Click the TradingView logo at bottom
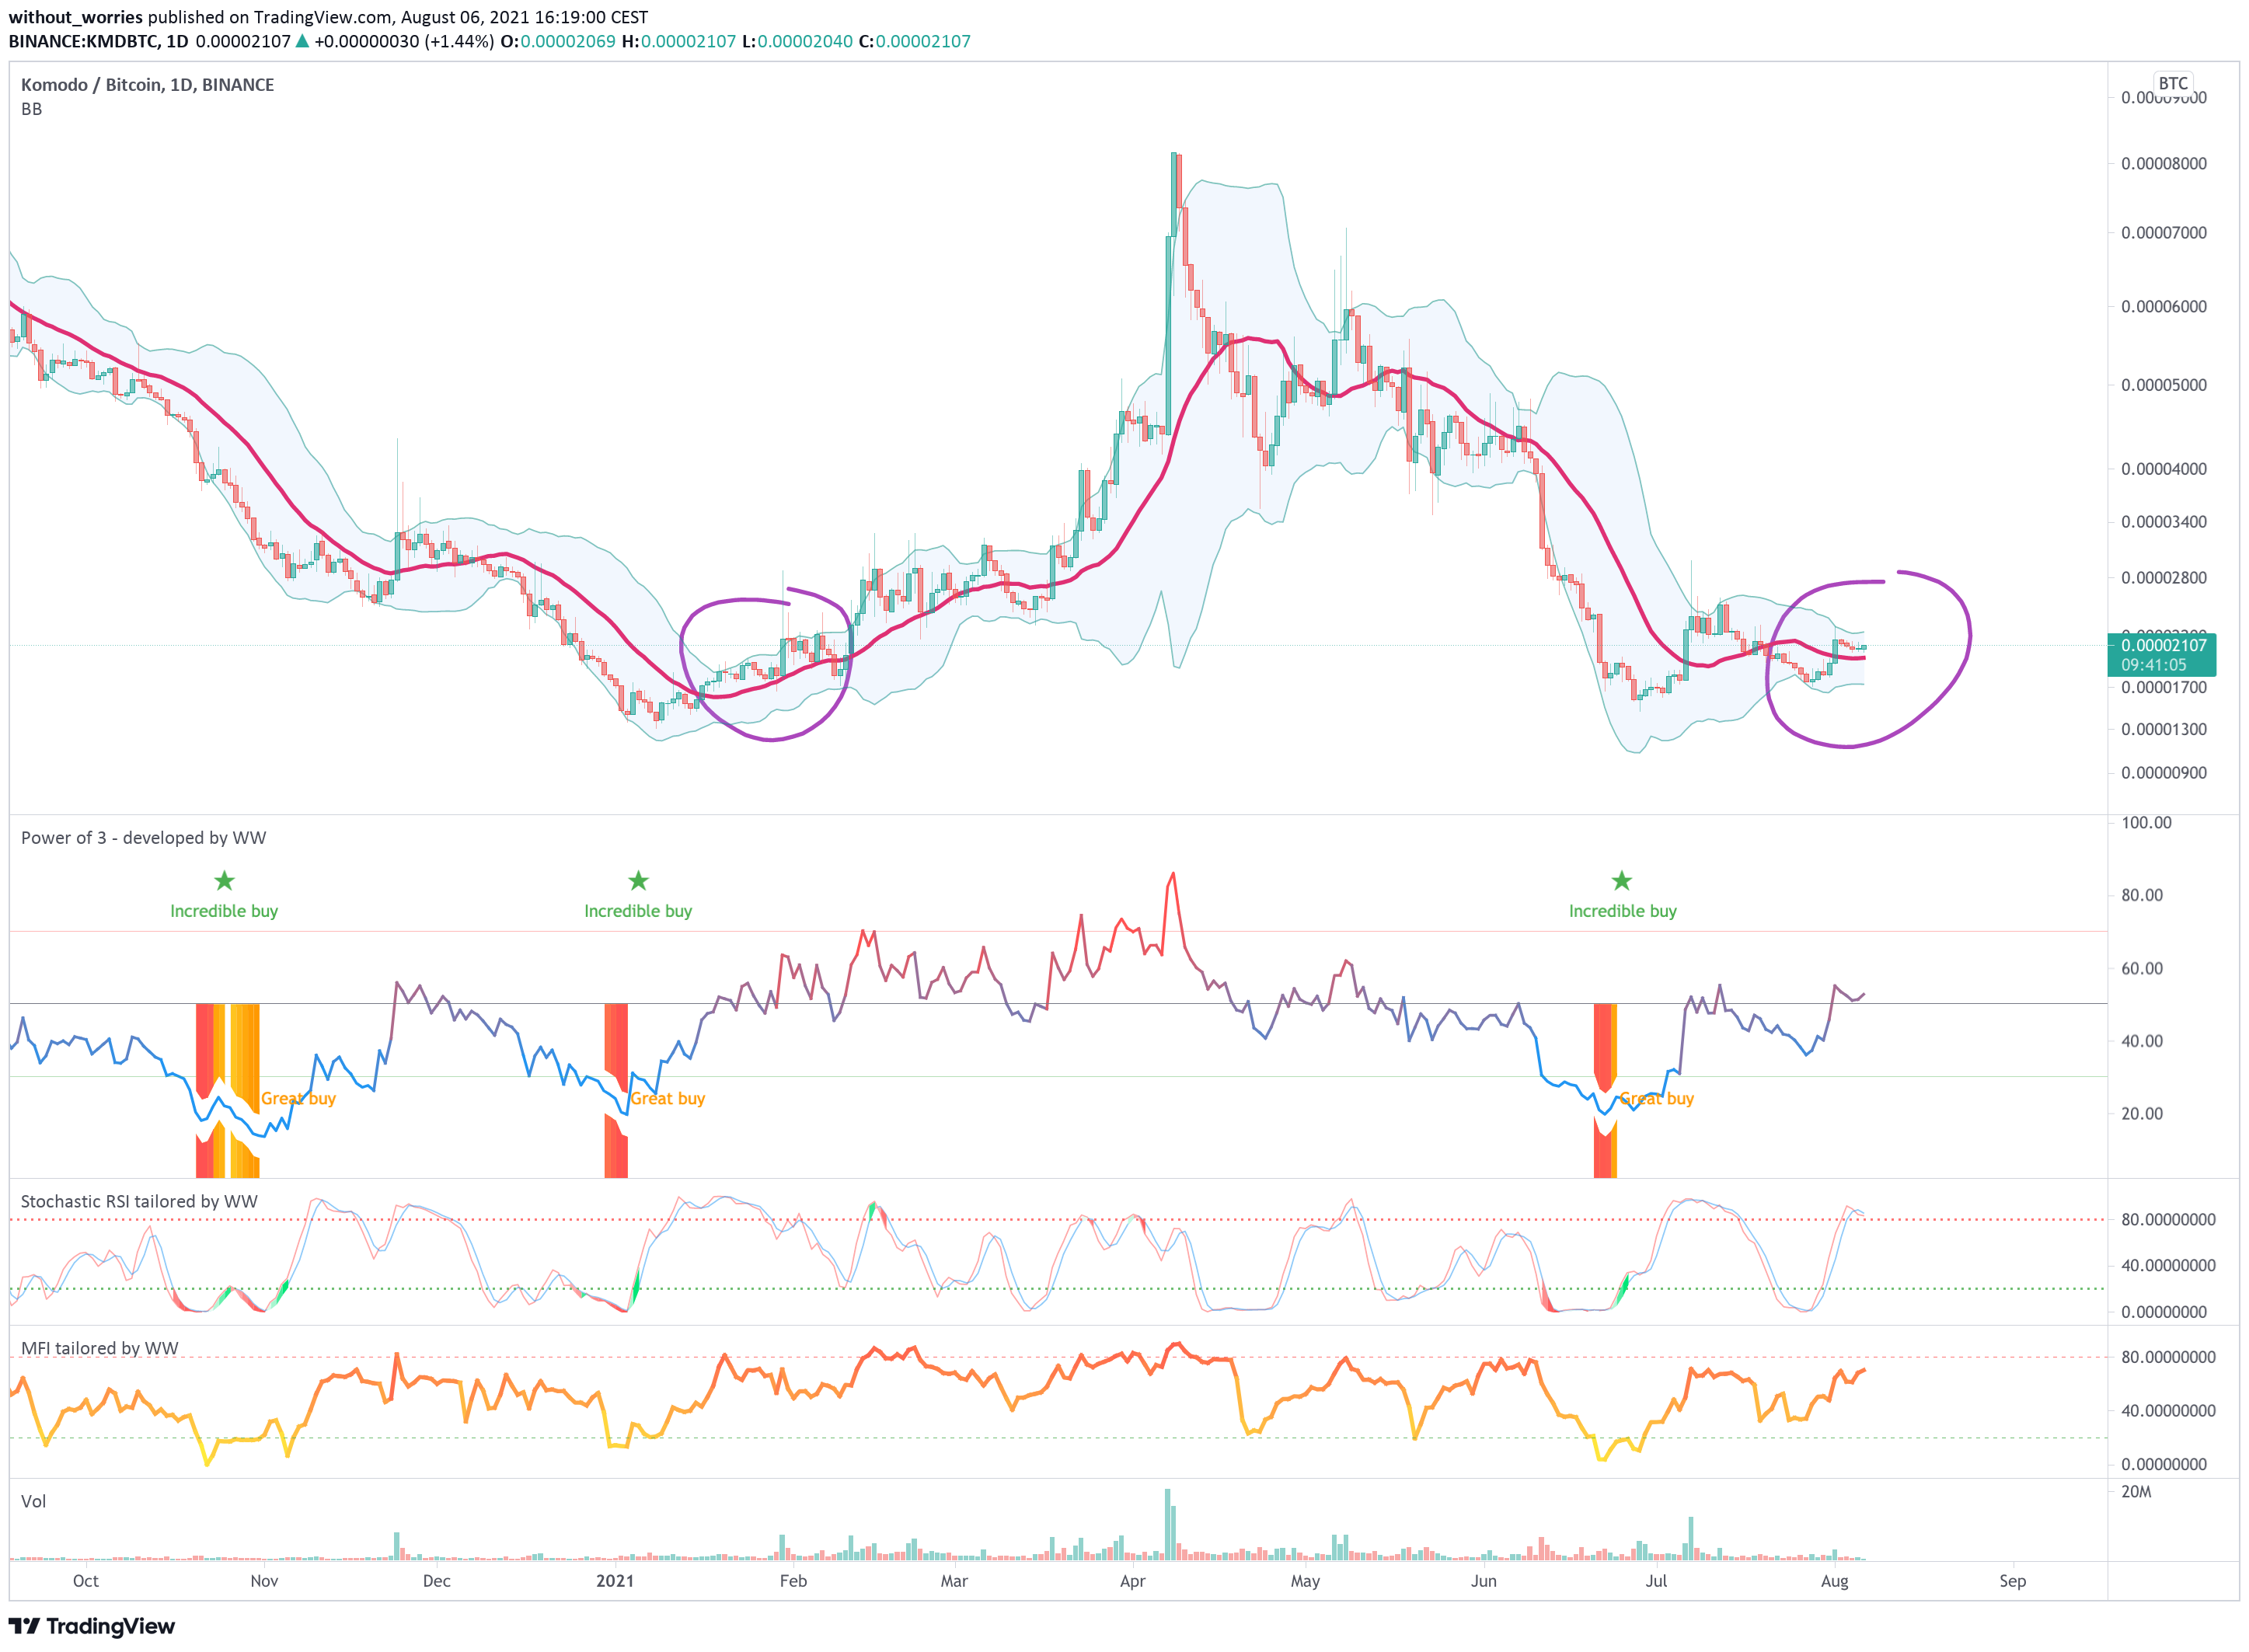2249x1652 pixels. (x=91, y=1626)
